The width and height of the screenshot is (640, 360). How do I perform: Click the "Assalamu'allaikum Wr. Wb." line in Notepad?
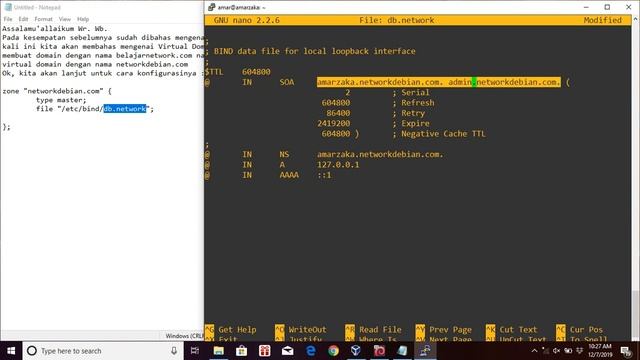tap(55, 29)
